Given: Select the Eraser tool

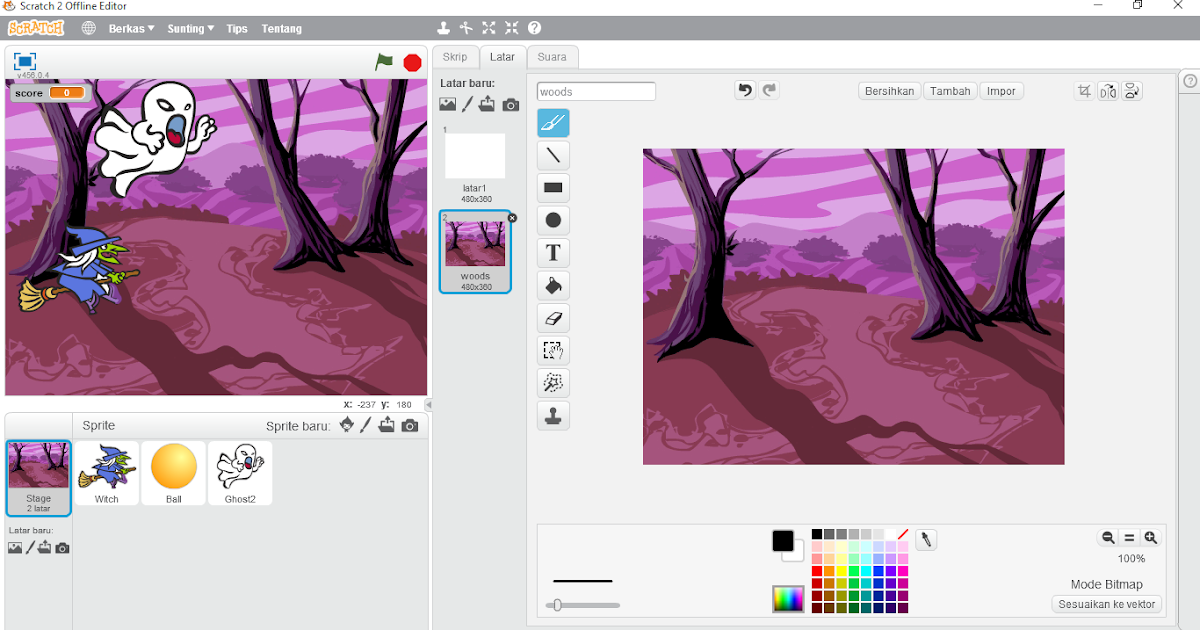Looking at the screenshot, I should point(553,318).
